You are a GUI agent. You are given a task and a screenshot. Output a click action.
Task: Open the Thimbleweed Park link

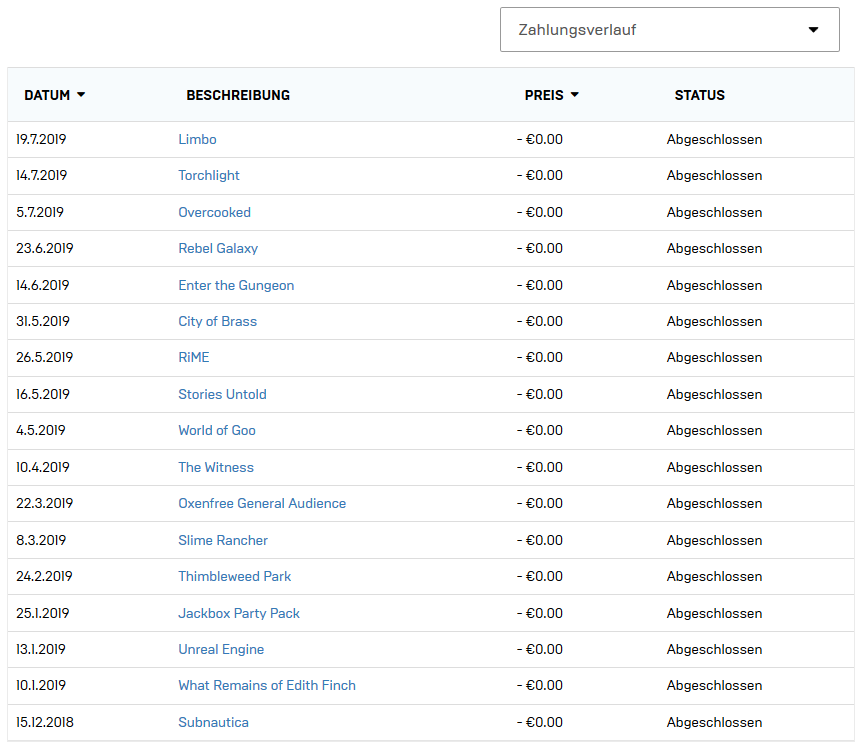pos(235,577)
